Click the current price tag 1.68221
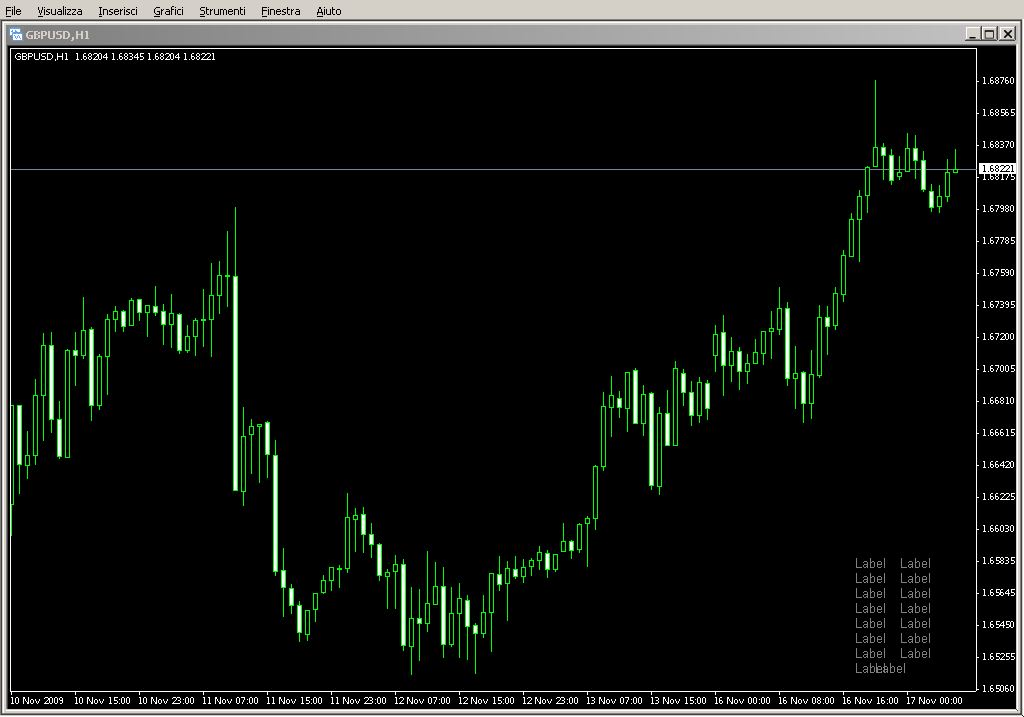The image size is (1024, 717). point(998,168)
